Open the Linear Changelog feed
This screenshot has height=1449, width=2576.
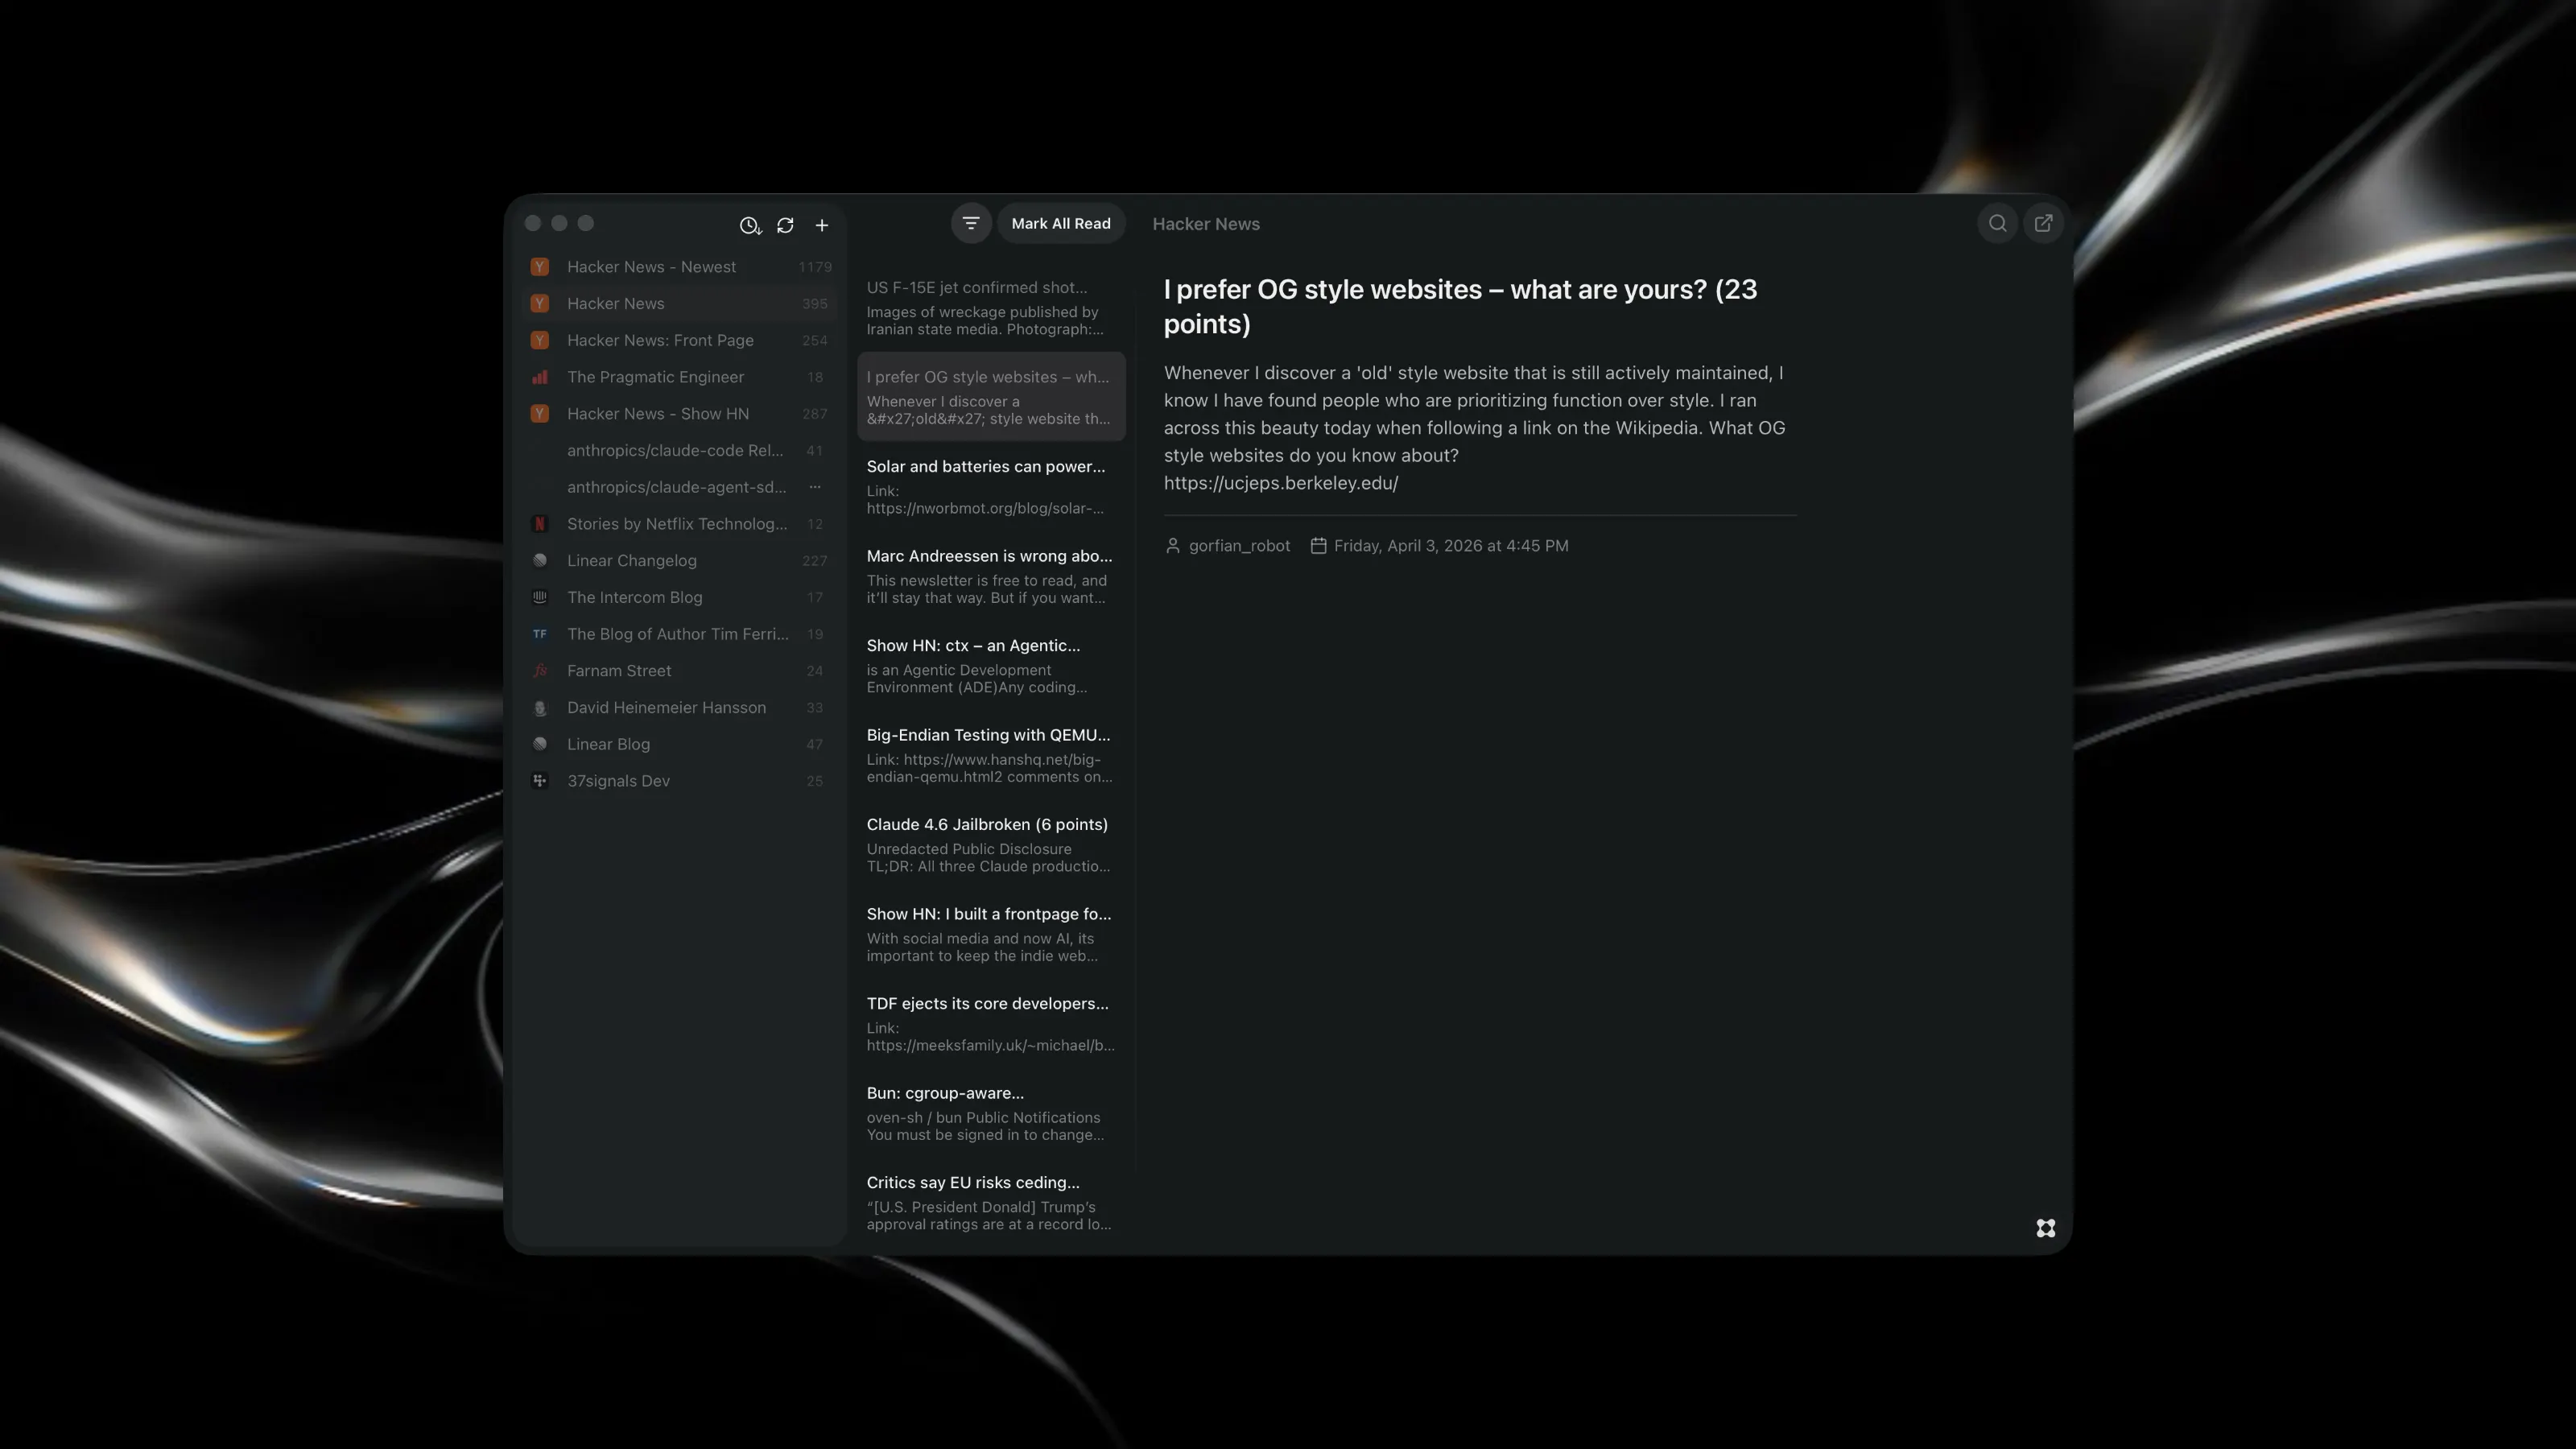coord(680,560)
